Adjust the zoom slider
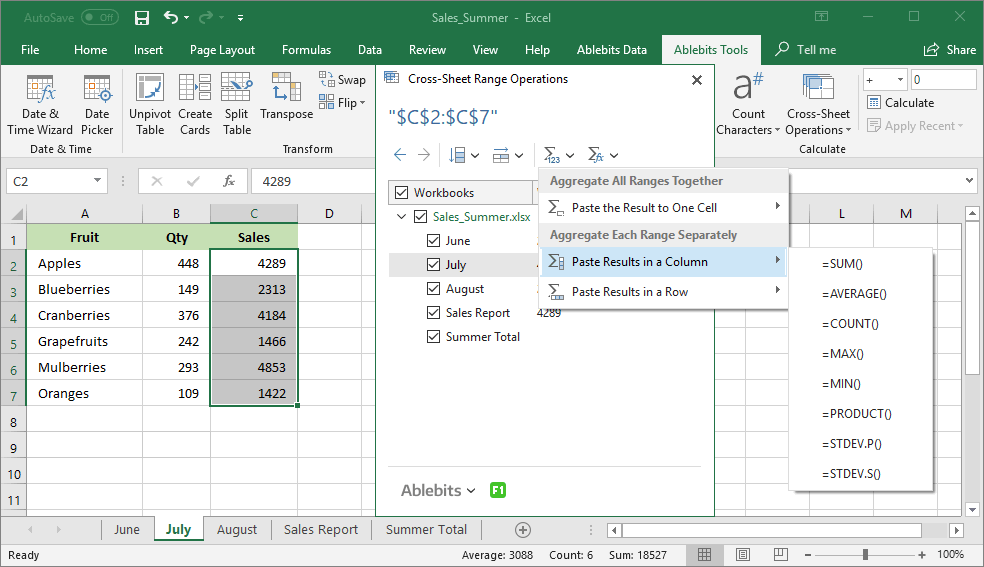The image size is (984, 567). click(865, 554)
